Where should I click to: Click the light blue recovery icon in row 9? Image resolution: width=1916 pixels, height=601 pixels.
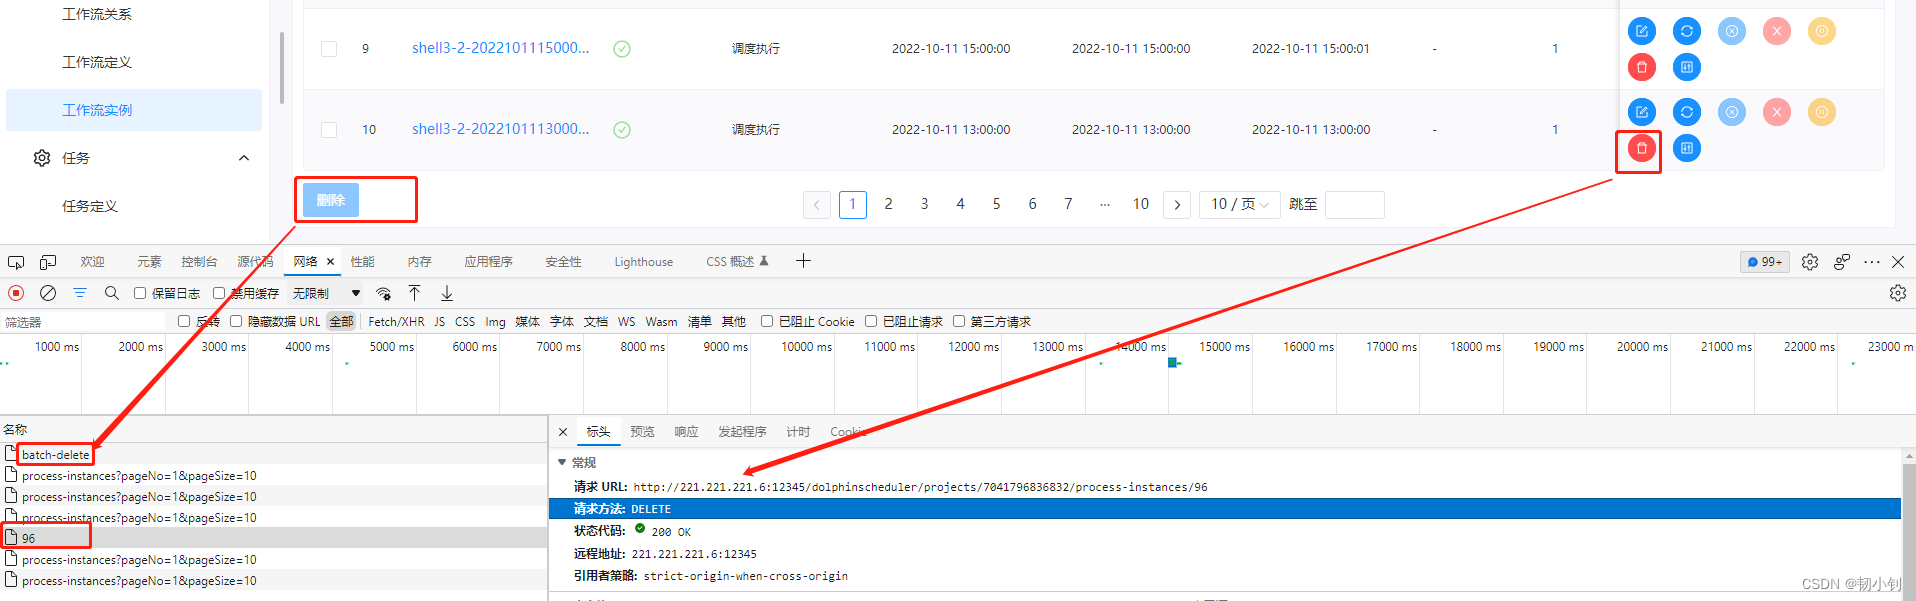1731,31
